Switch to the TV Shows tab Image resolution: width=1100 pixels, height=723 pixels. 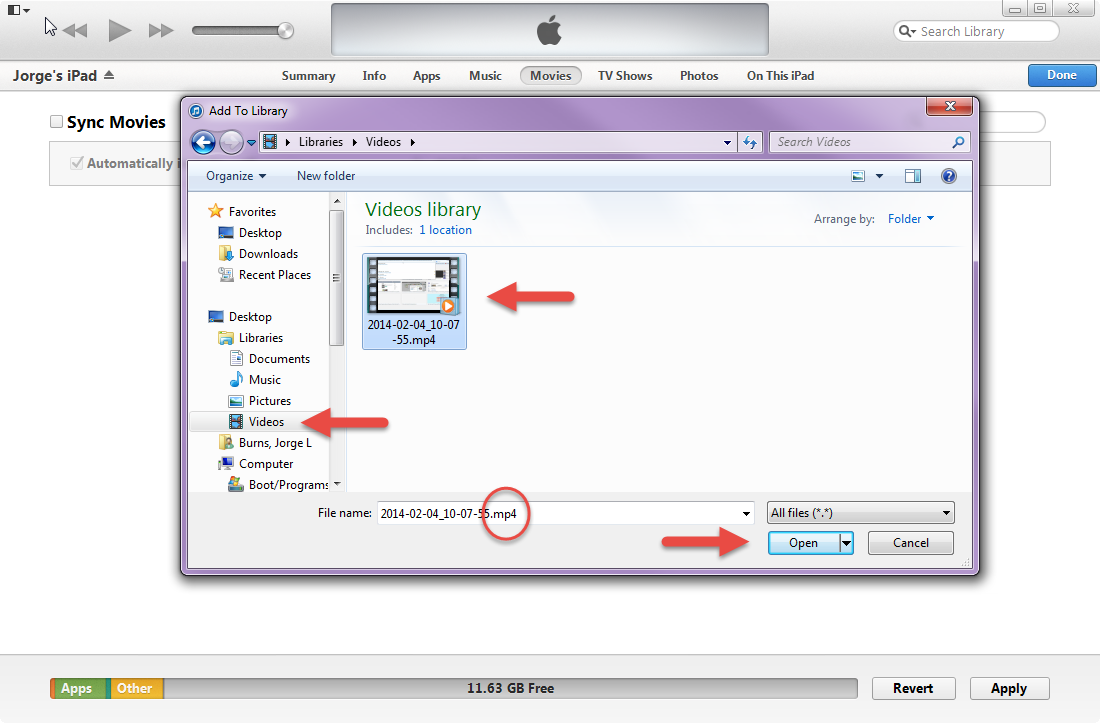tap(625, 76)
